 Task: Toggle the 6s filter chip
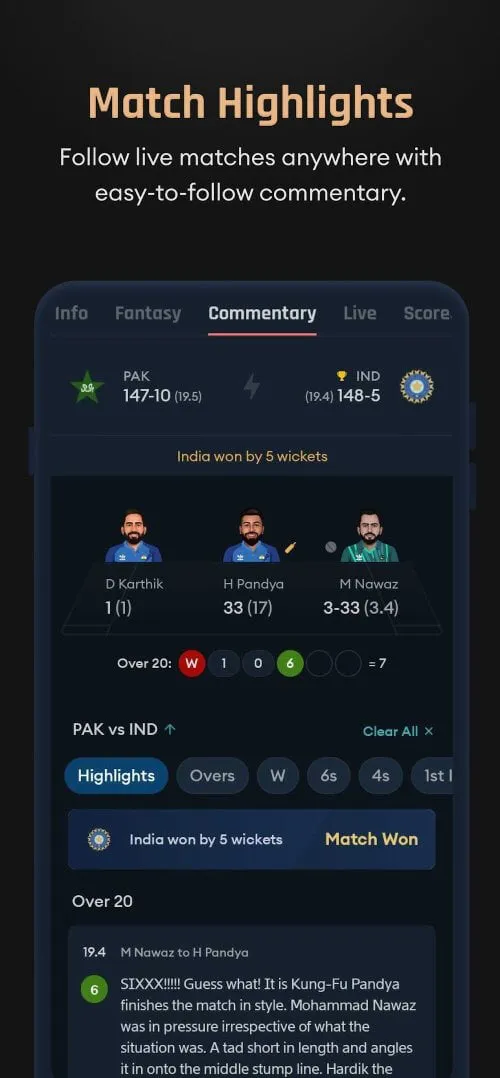pyautogui.click(x=329, y=776)
